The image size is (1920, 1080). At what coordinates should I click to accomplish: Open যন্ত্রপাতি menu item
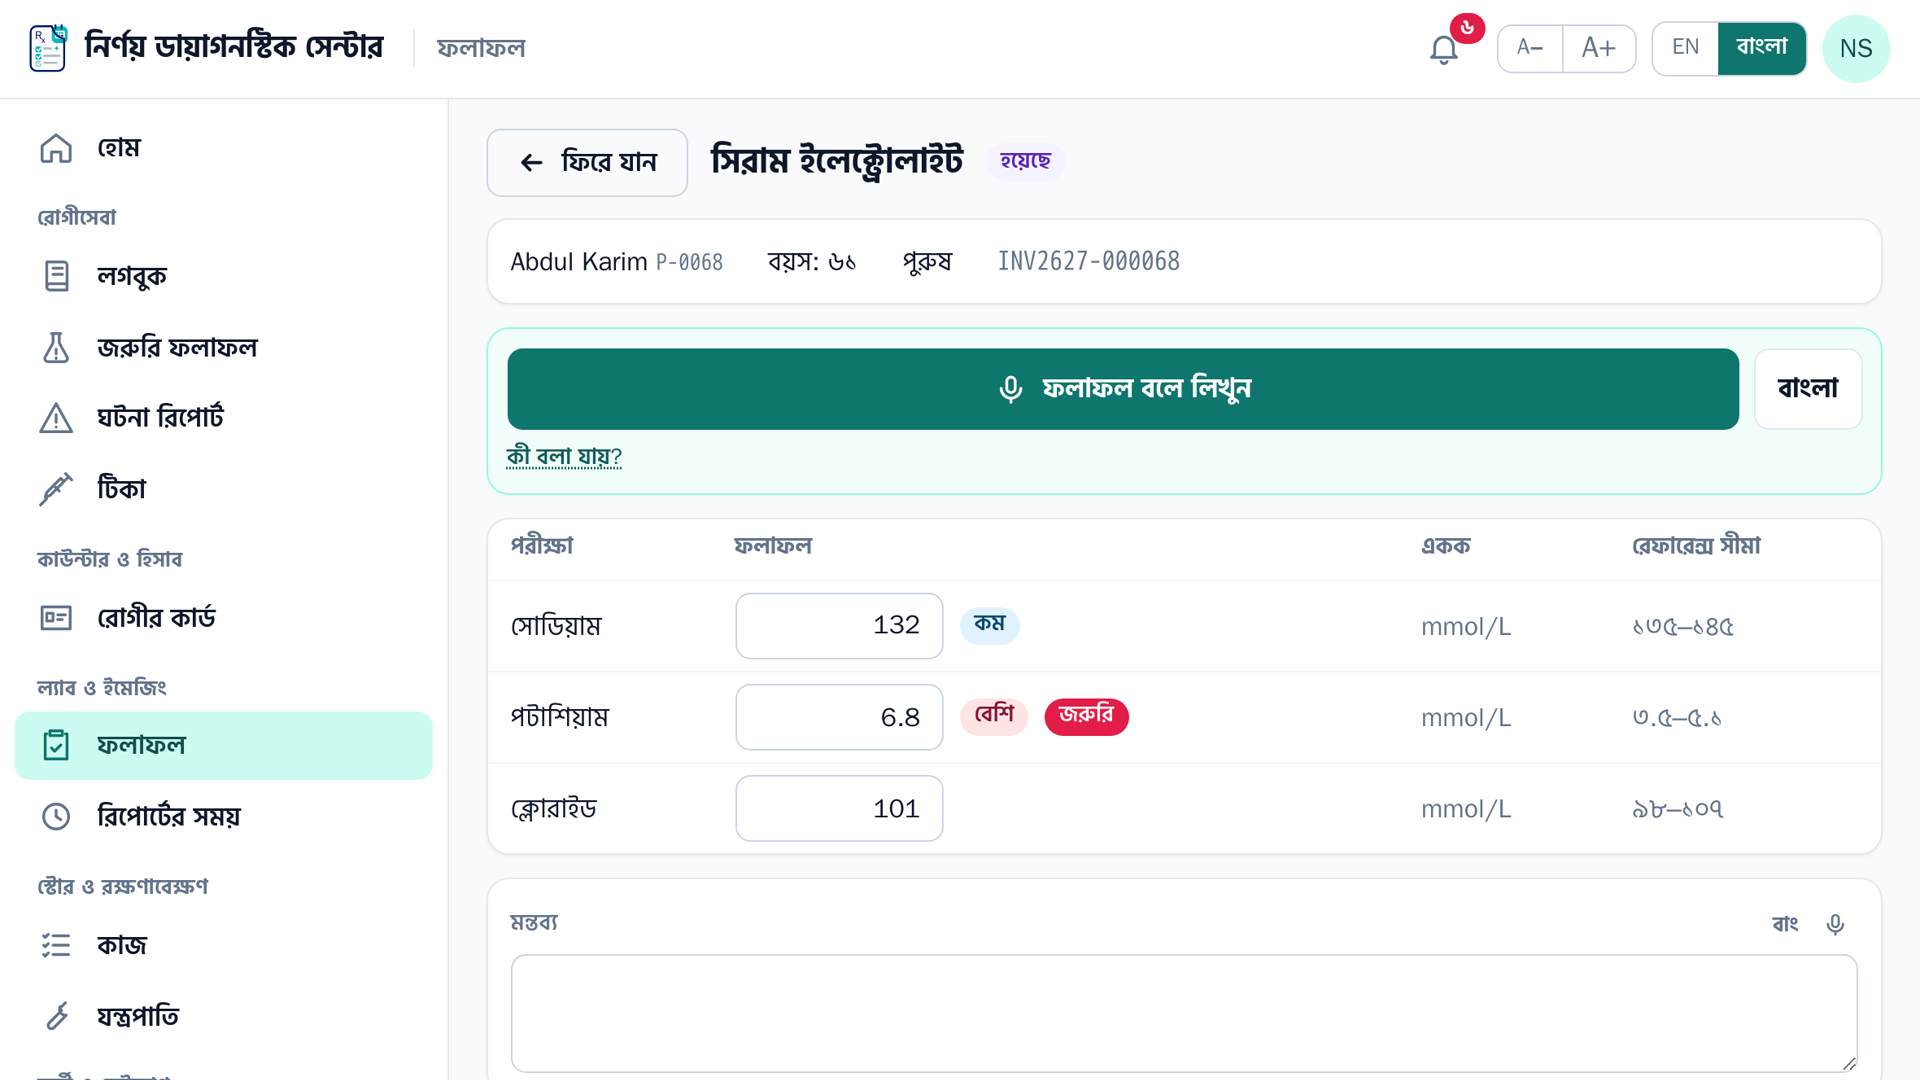(x=223, y=1016)
